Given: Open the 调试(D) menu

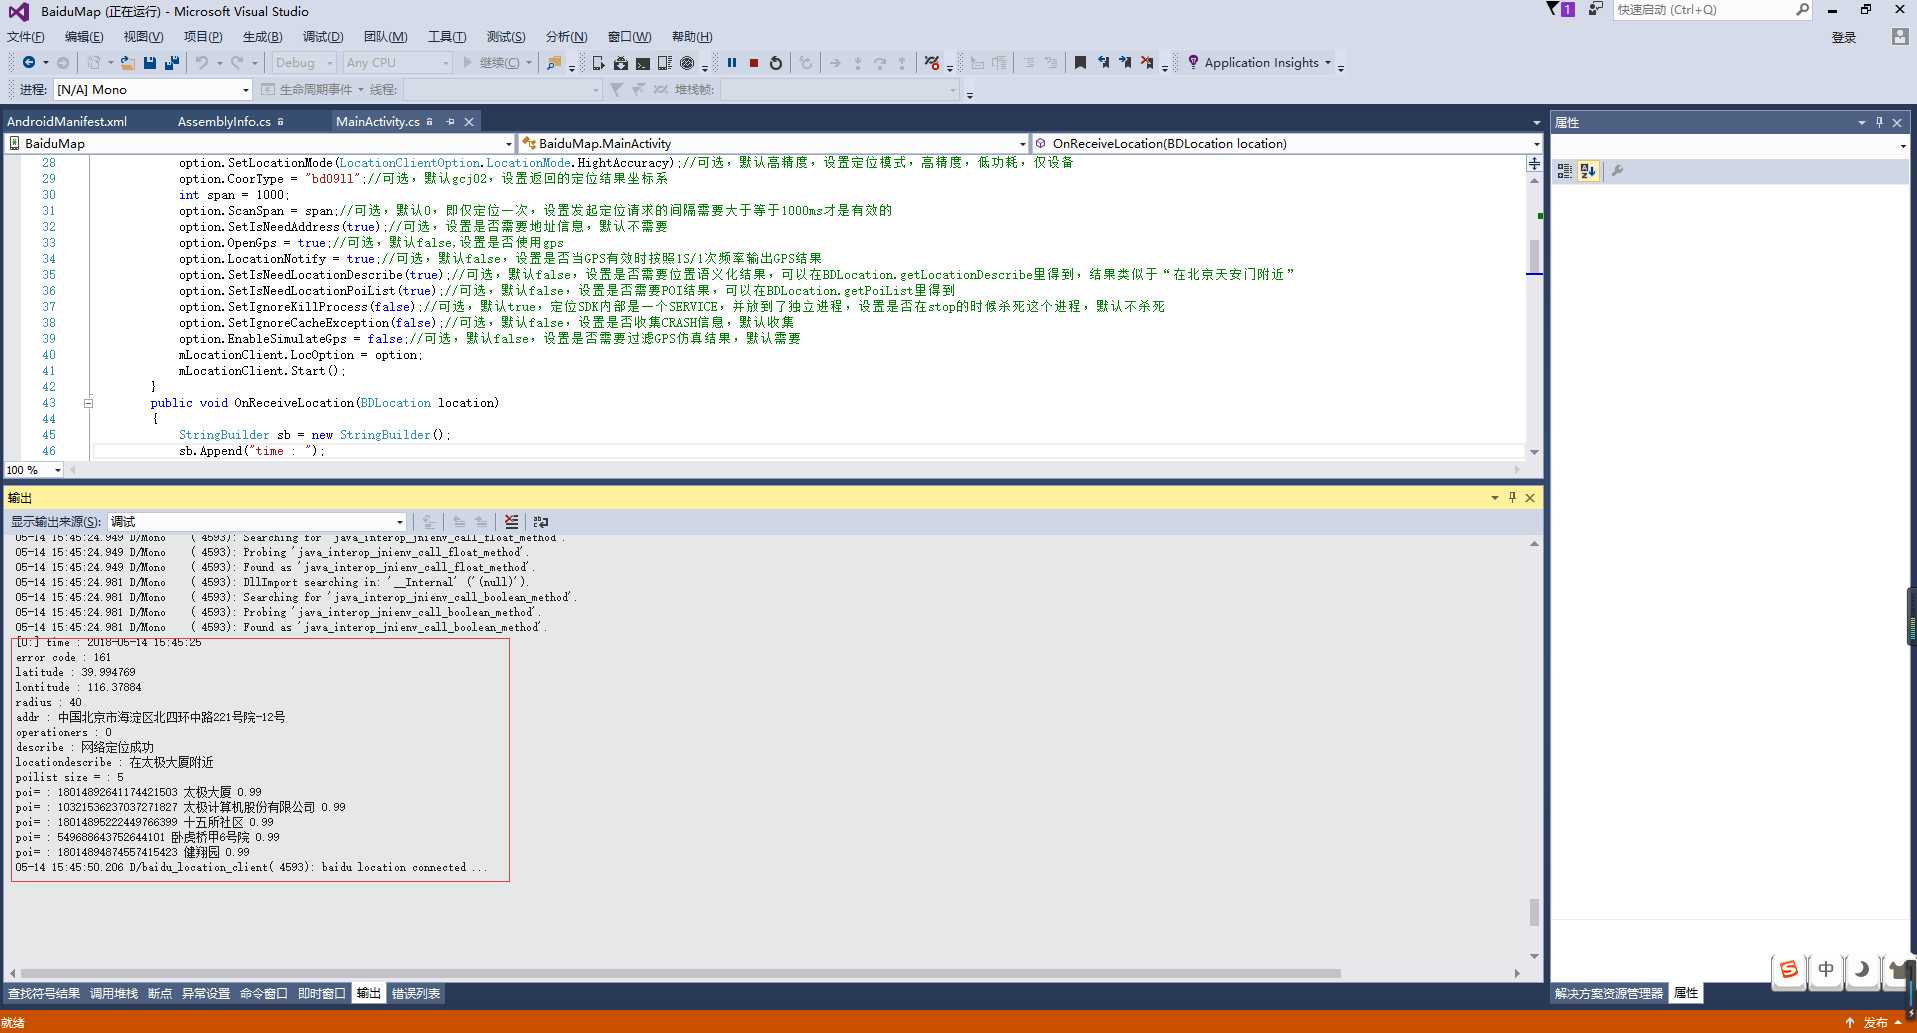Looking at the screenshot, I should click(323, 37).
